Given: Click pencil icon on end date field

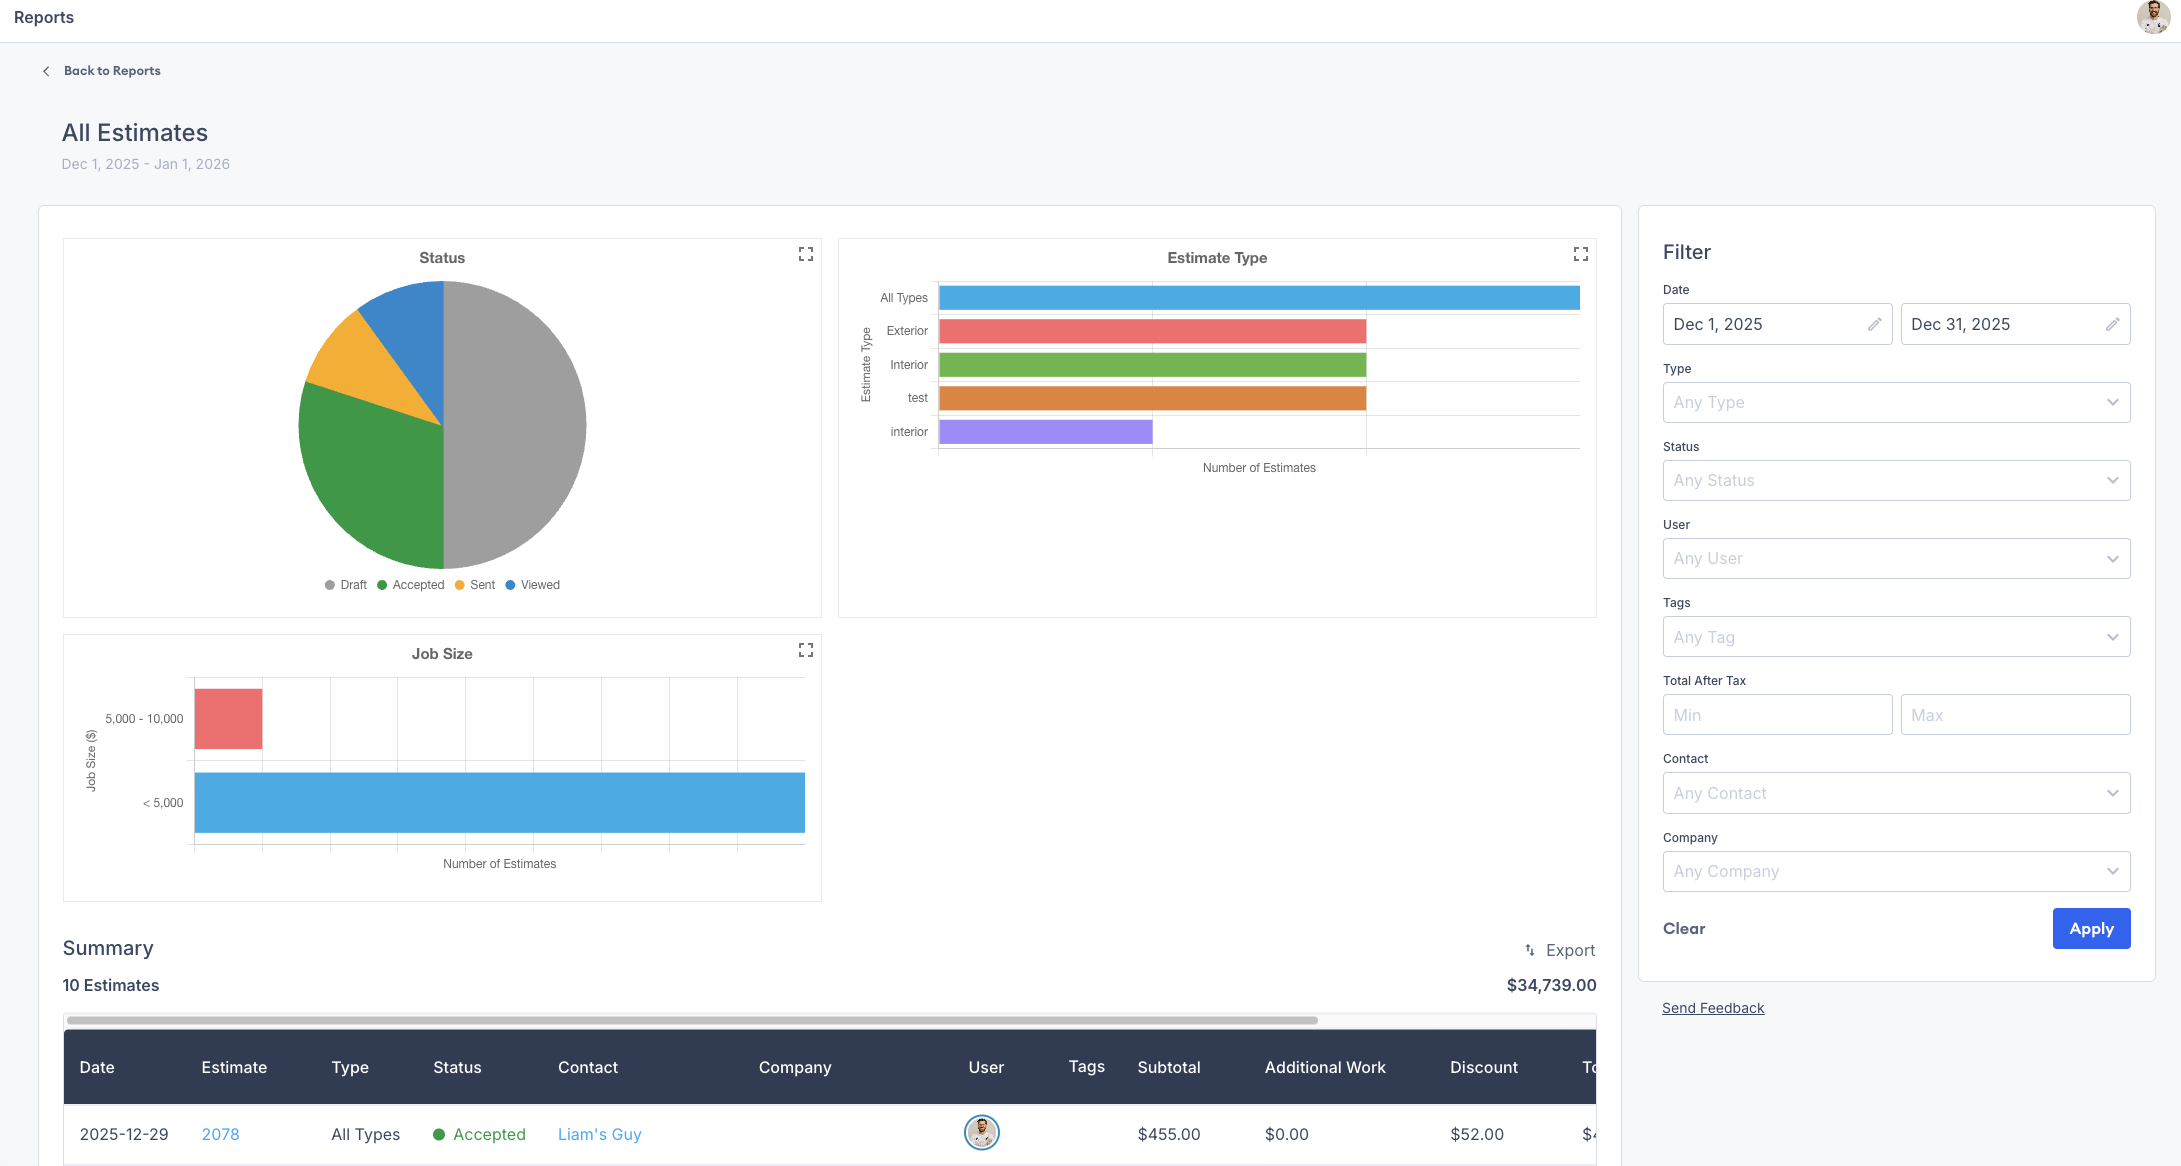Looking at the screenshot, I should point(2112,324).
